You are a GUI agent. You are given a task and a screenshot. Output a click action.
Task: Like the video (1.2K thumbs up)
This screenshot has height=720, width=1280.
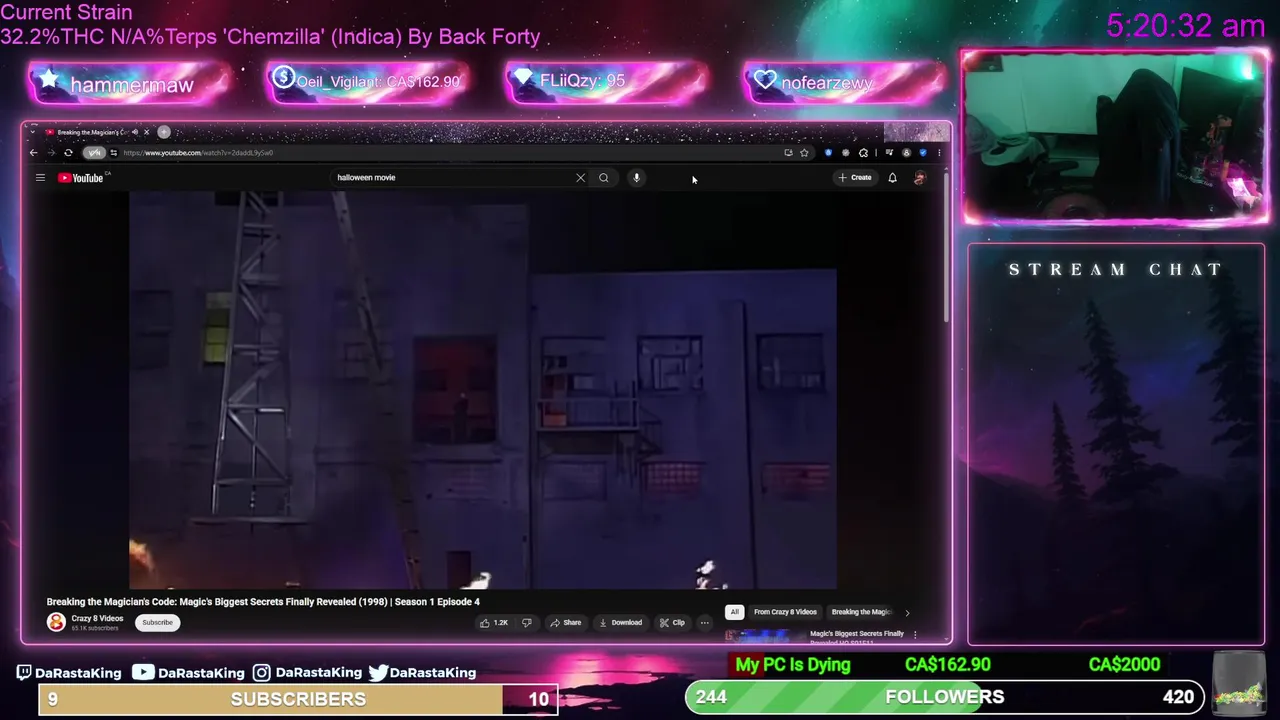tap(494, 623)
